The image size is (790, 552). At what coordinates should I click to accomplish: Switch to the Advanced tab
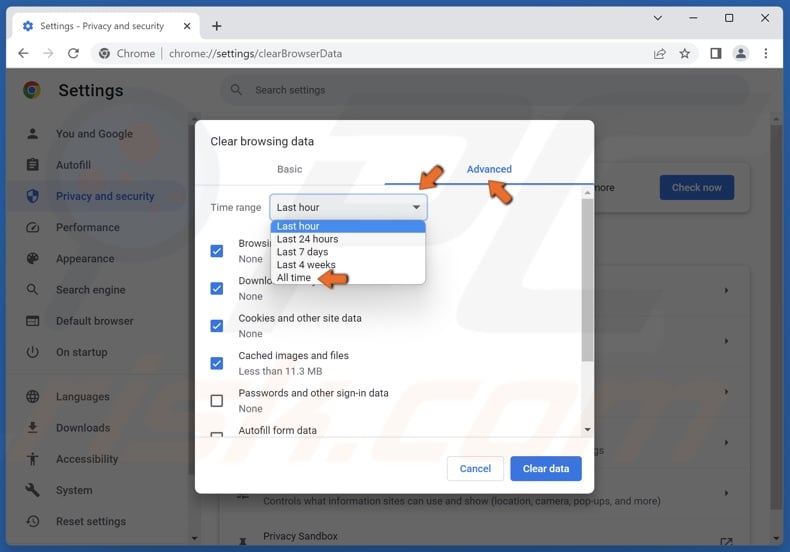489,169
